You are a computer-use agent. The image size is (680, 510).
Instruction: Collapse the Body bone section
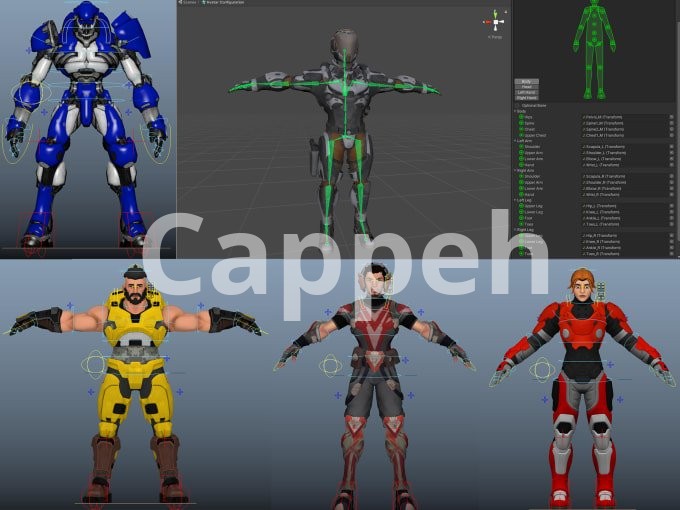(516, 111)
